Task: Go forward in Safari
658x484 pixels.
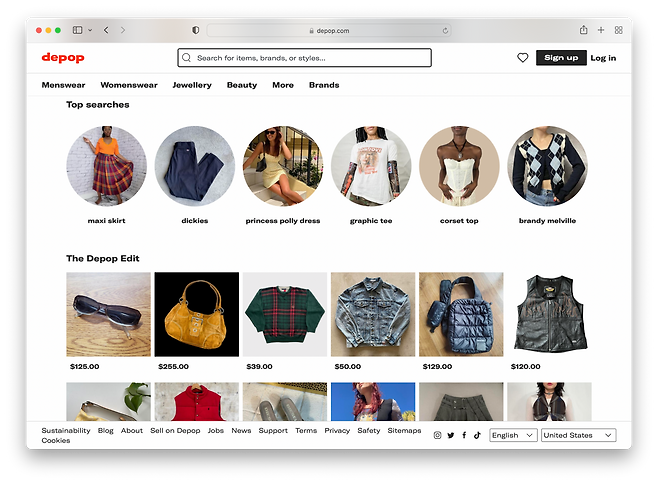Action: 123,30
